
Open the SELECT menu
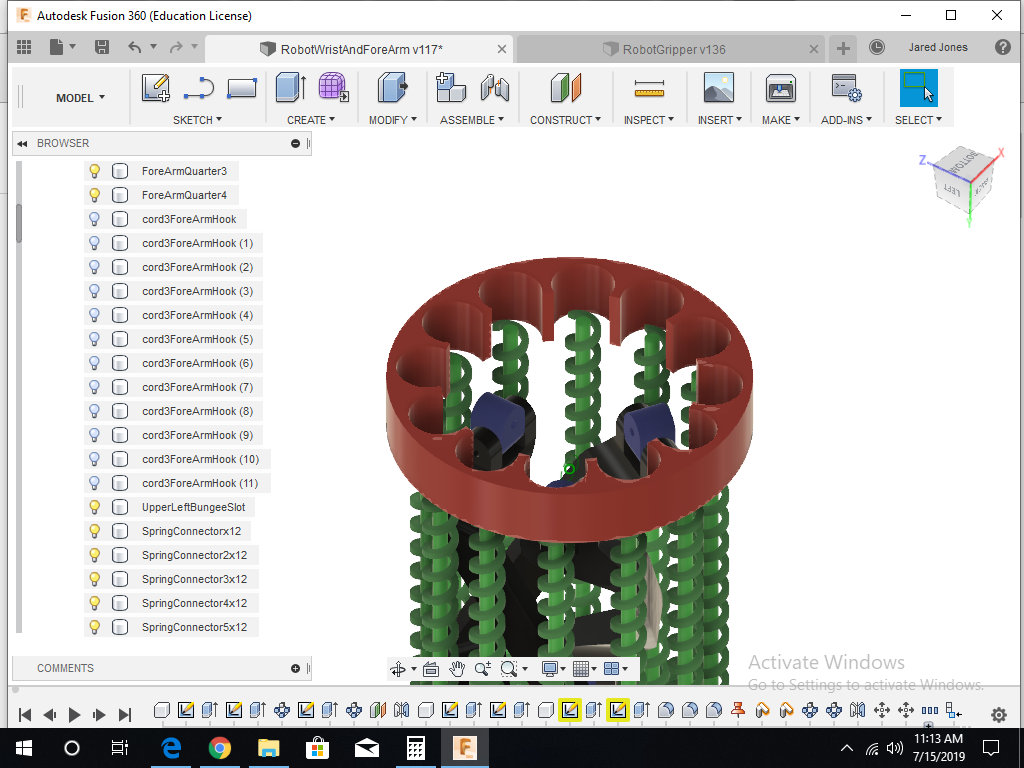918,120
